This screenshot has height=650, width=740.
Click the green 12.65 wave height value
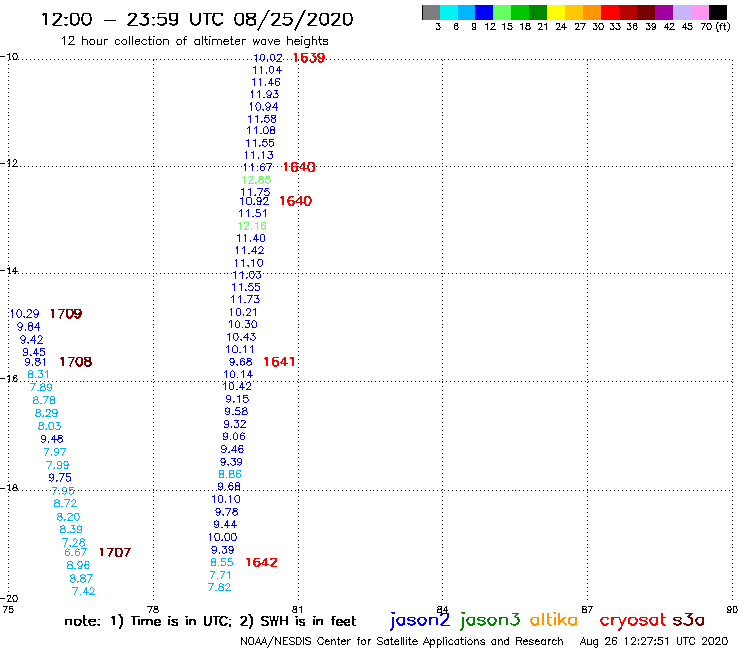click(x=256, y=180)
